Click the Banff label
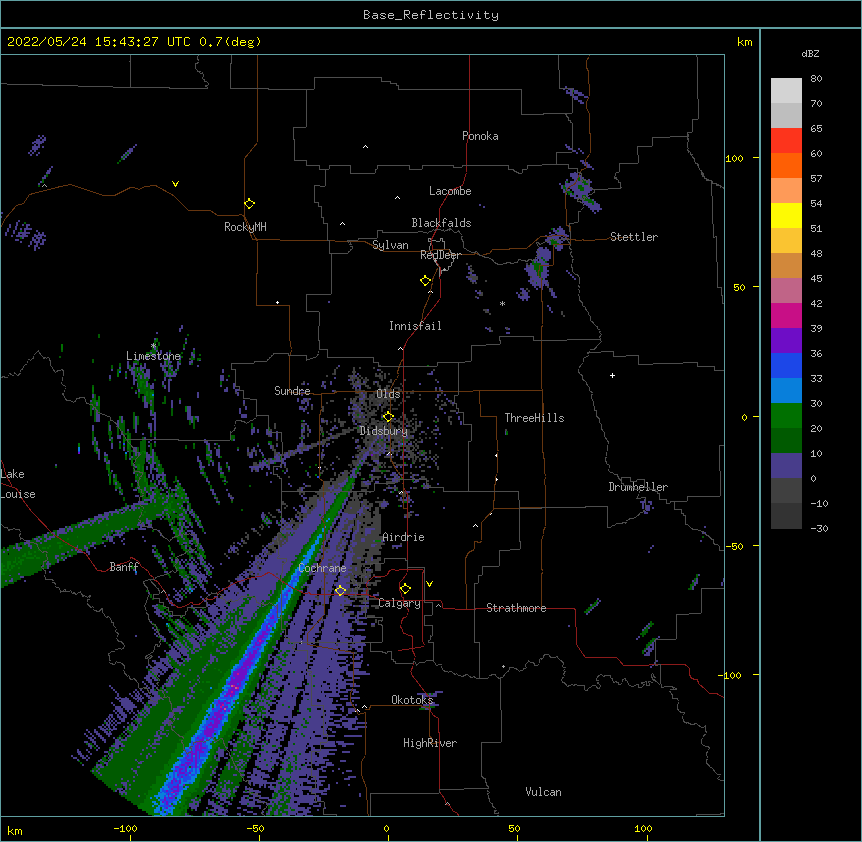This screenshot has width=862, height=842. (x=124, y=567)
